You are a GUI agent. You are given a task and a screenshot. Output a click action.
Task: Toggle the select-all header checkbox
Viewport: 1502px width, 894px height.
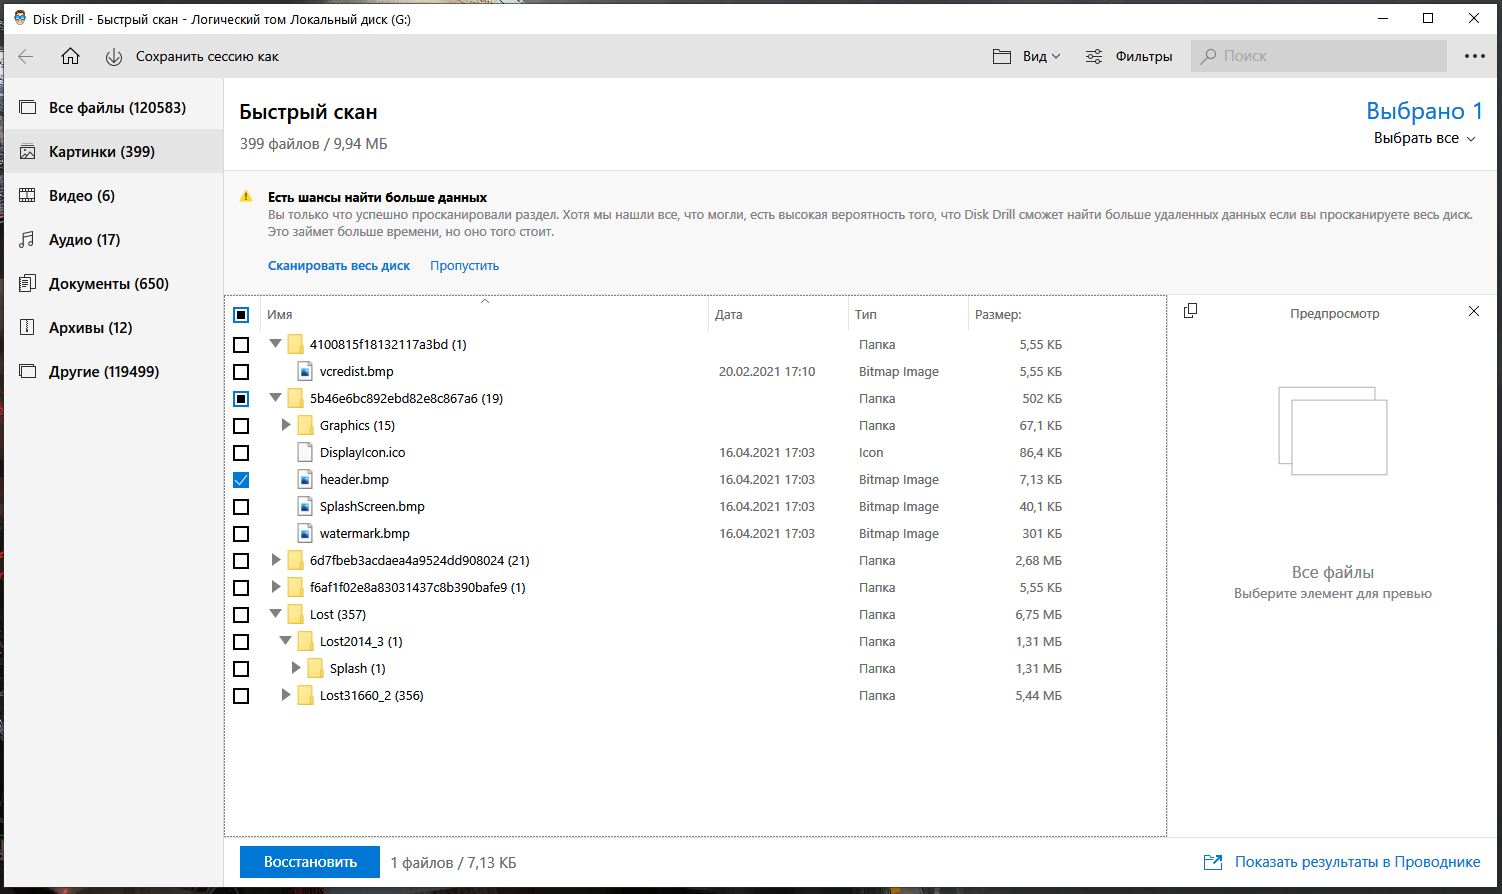point(241,315)
